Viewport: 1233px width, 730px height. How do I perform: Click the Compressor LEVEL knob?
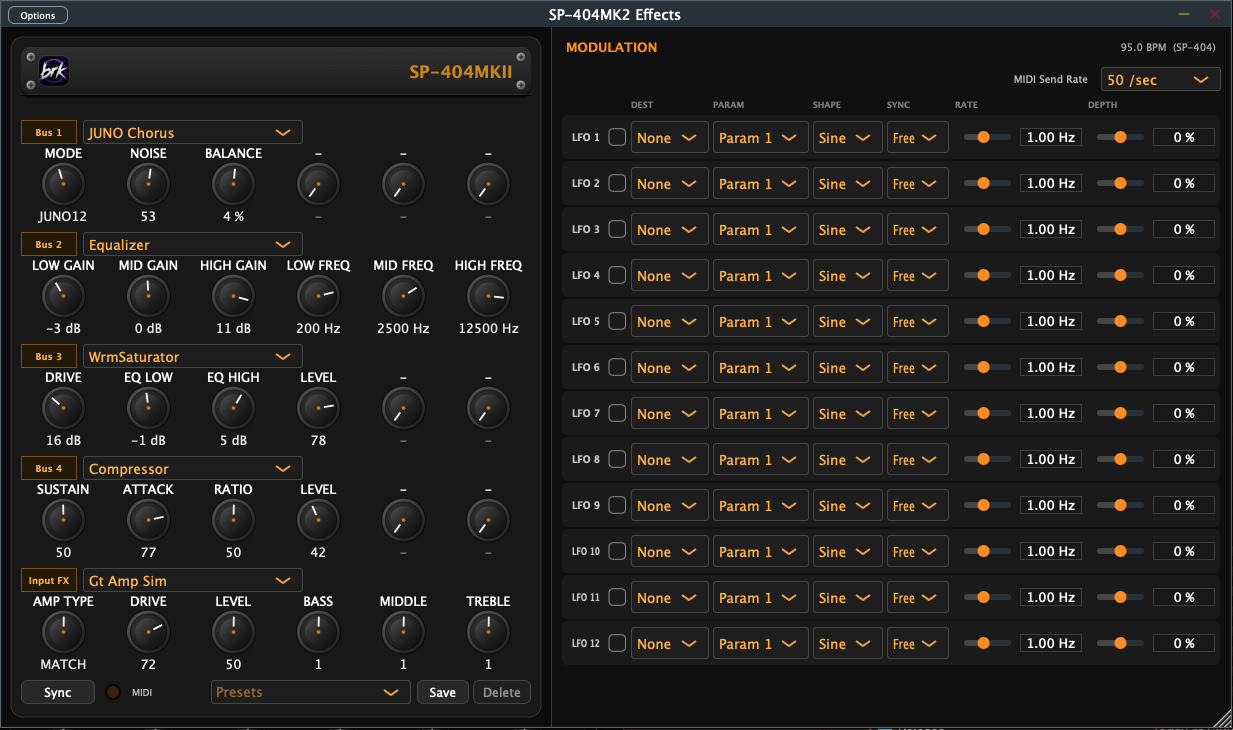(318, 520)
